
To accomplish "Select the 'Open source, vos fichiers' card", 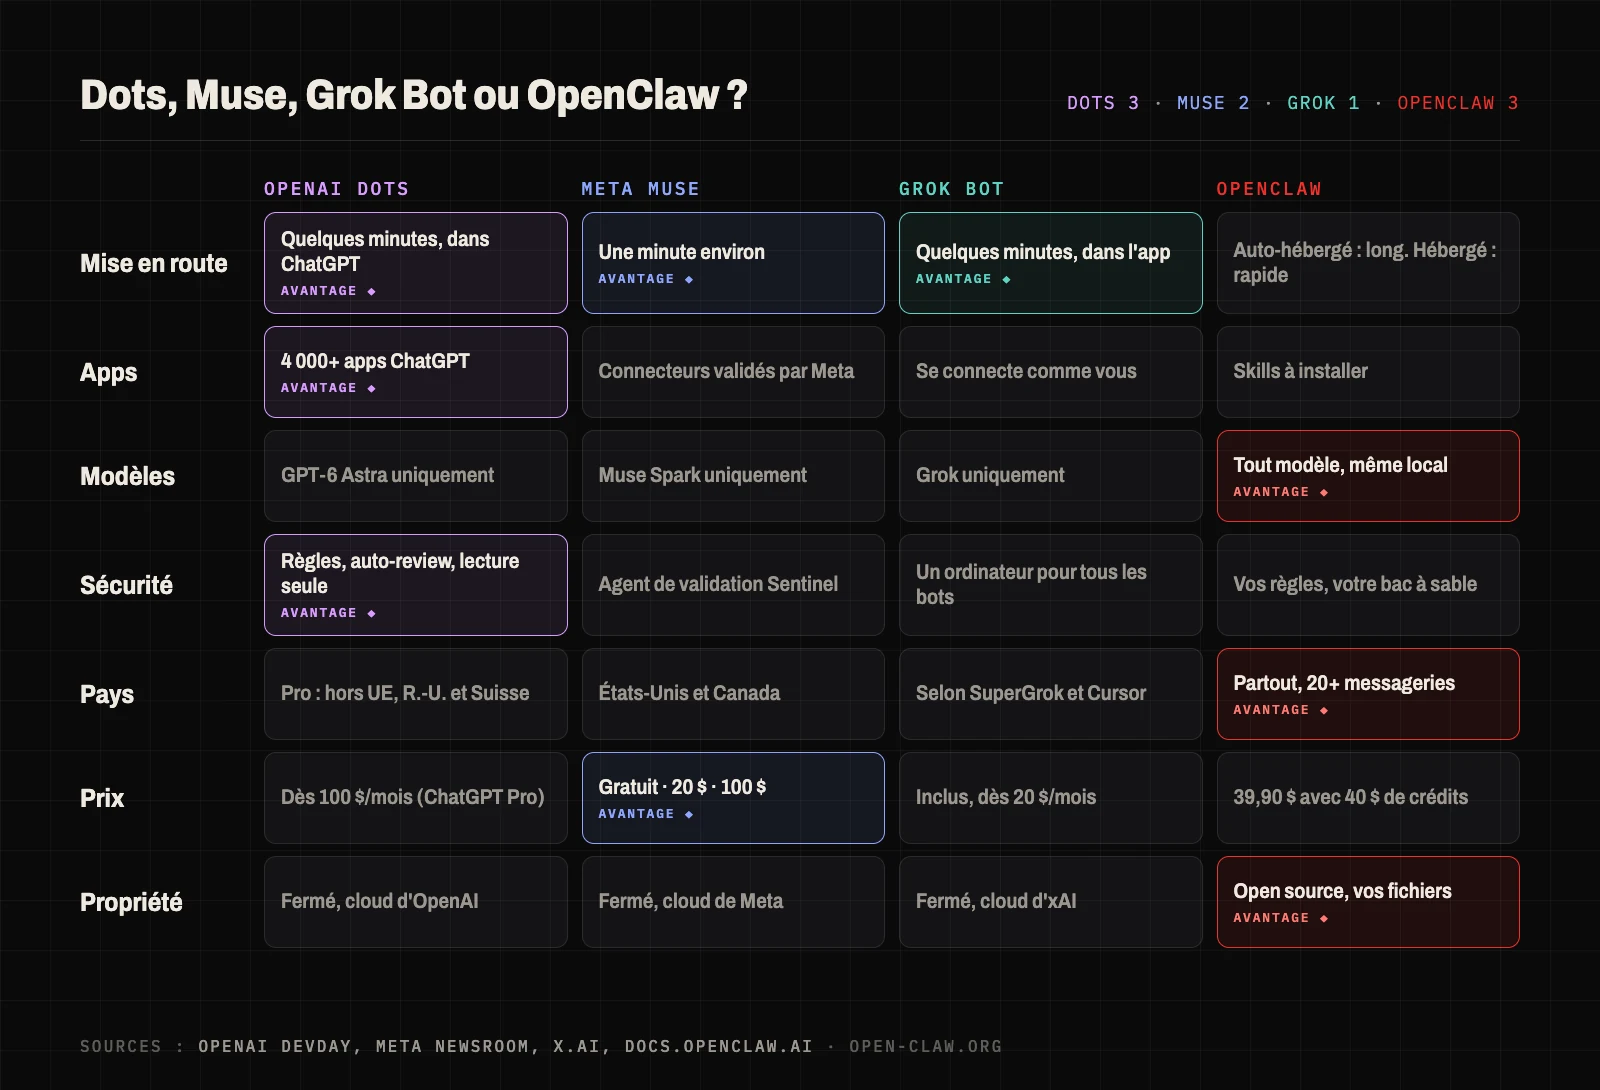I will (1368, 902).
